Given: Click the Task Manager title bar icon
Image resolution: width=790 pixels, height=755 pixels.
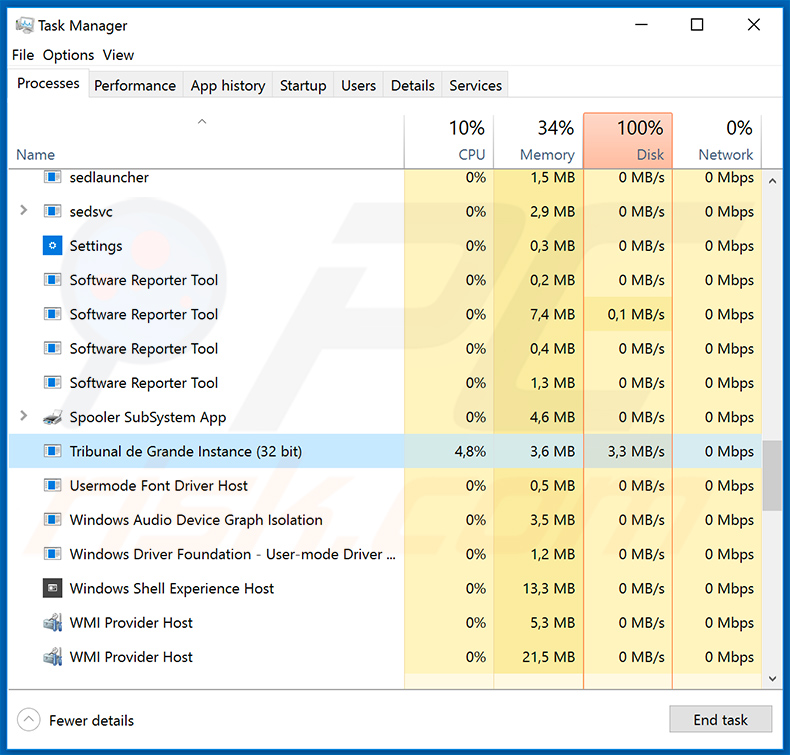Looking at the screenshot, I should [24, 25].
